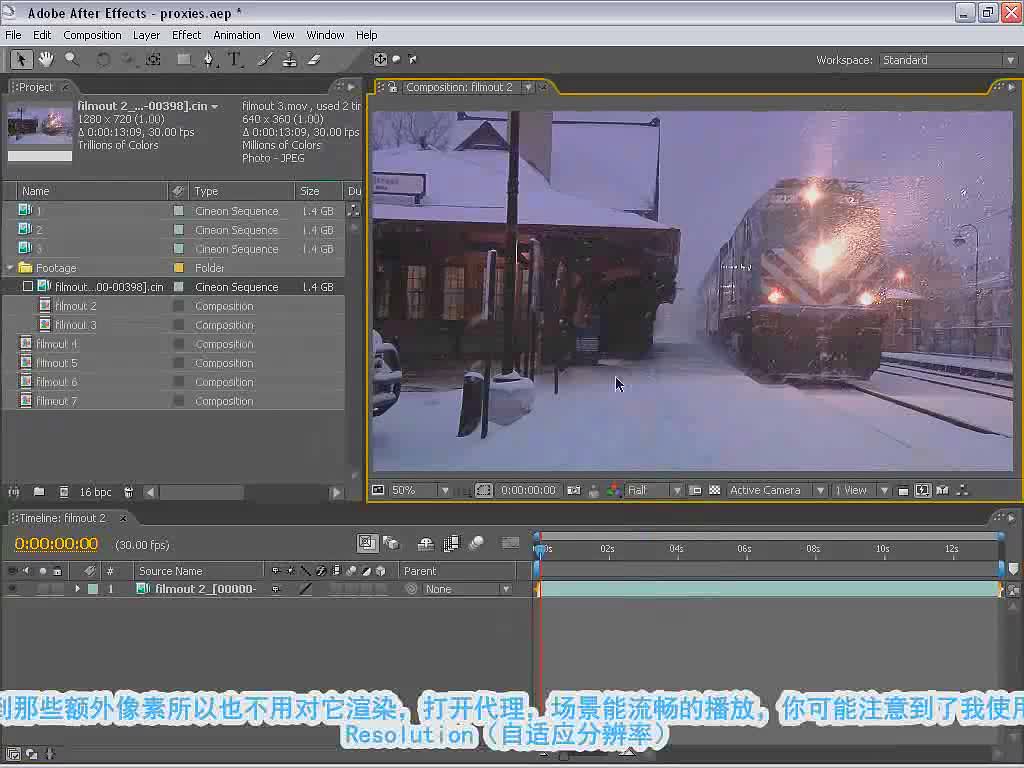1024x768 pixels.
Task: Expand layer 1 properties triangle
Action: [x=77, y=588]
